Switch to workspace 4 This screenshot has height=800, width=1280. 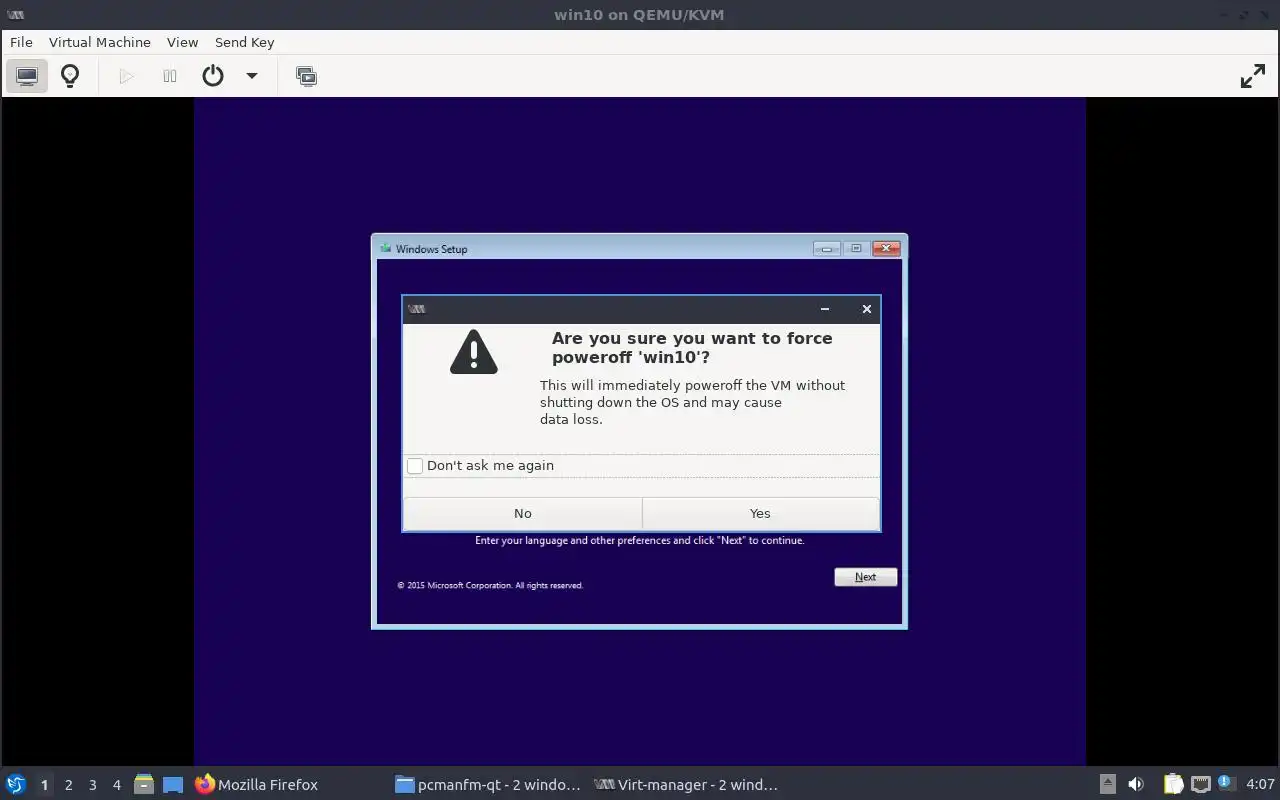tap(117, 785)
